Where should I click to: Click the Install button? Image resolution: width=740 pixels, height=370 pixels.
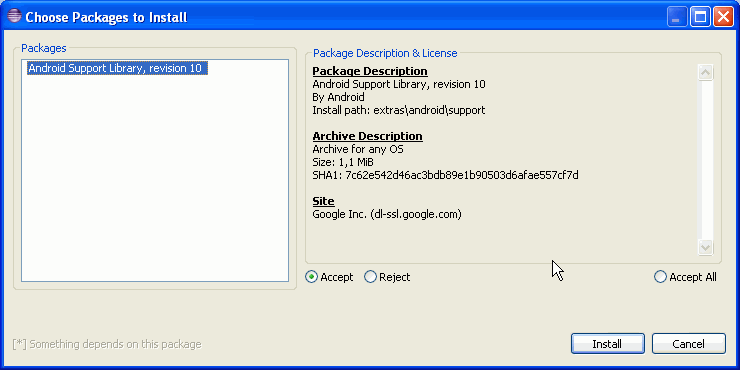point(607,344)
